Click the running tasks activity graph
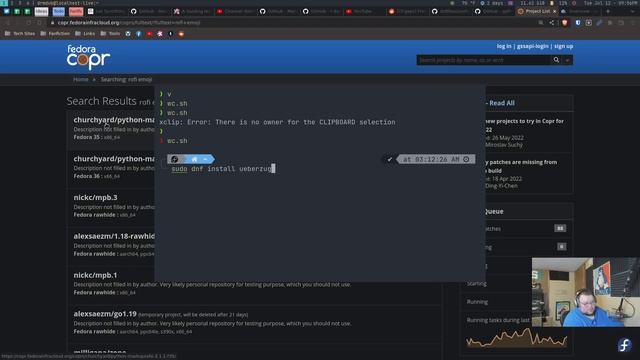This screenshot has height=360, width=640. (x=516, y=338)
